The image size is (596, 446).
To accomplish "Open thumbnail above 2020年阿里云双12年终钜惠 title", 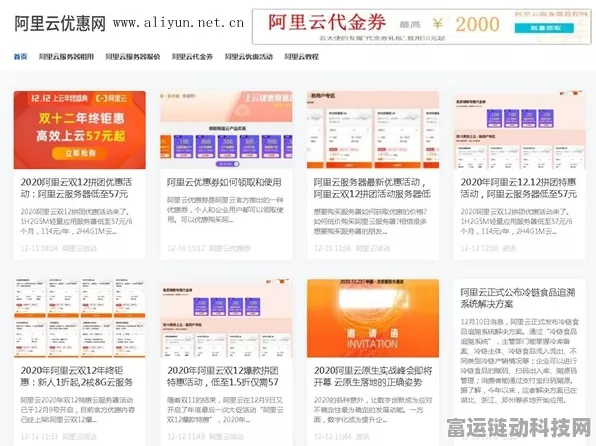I will (79, 318).
